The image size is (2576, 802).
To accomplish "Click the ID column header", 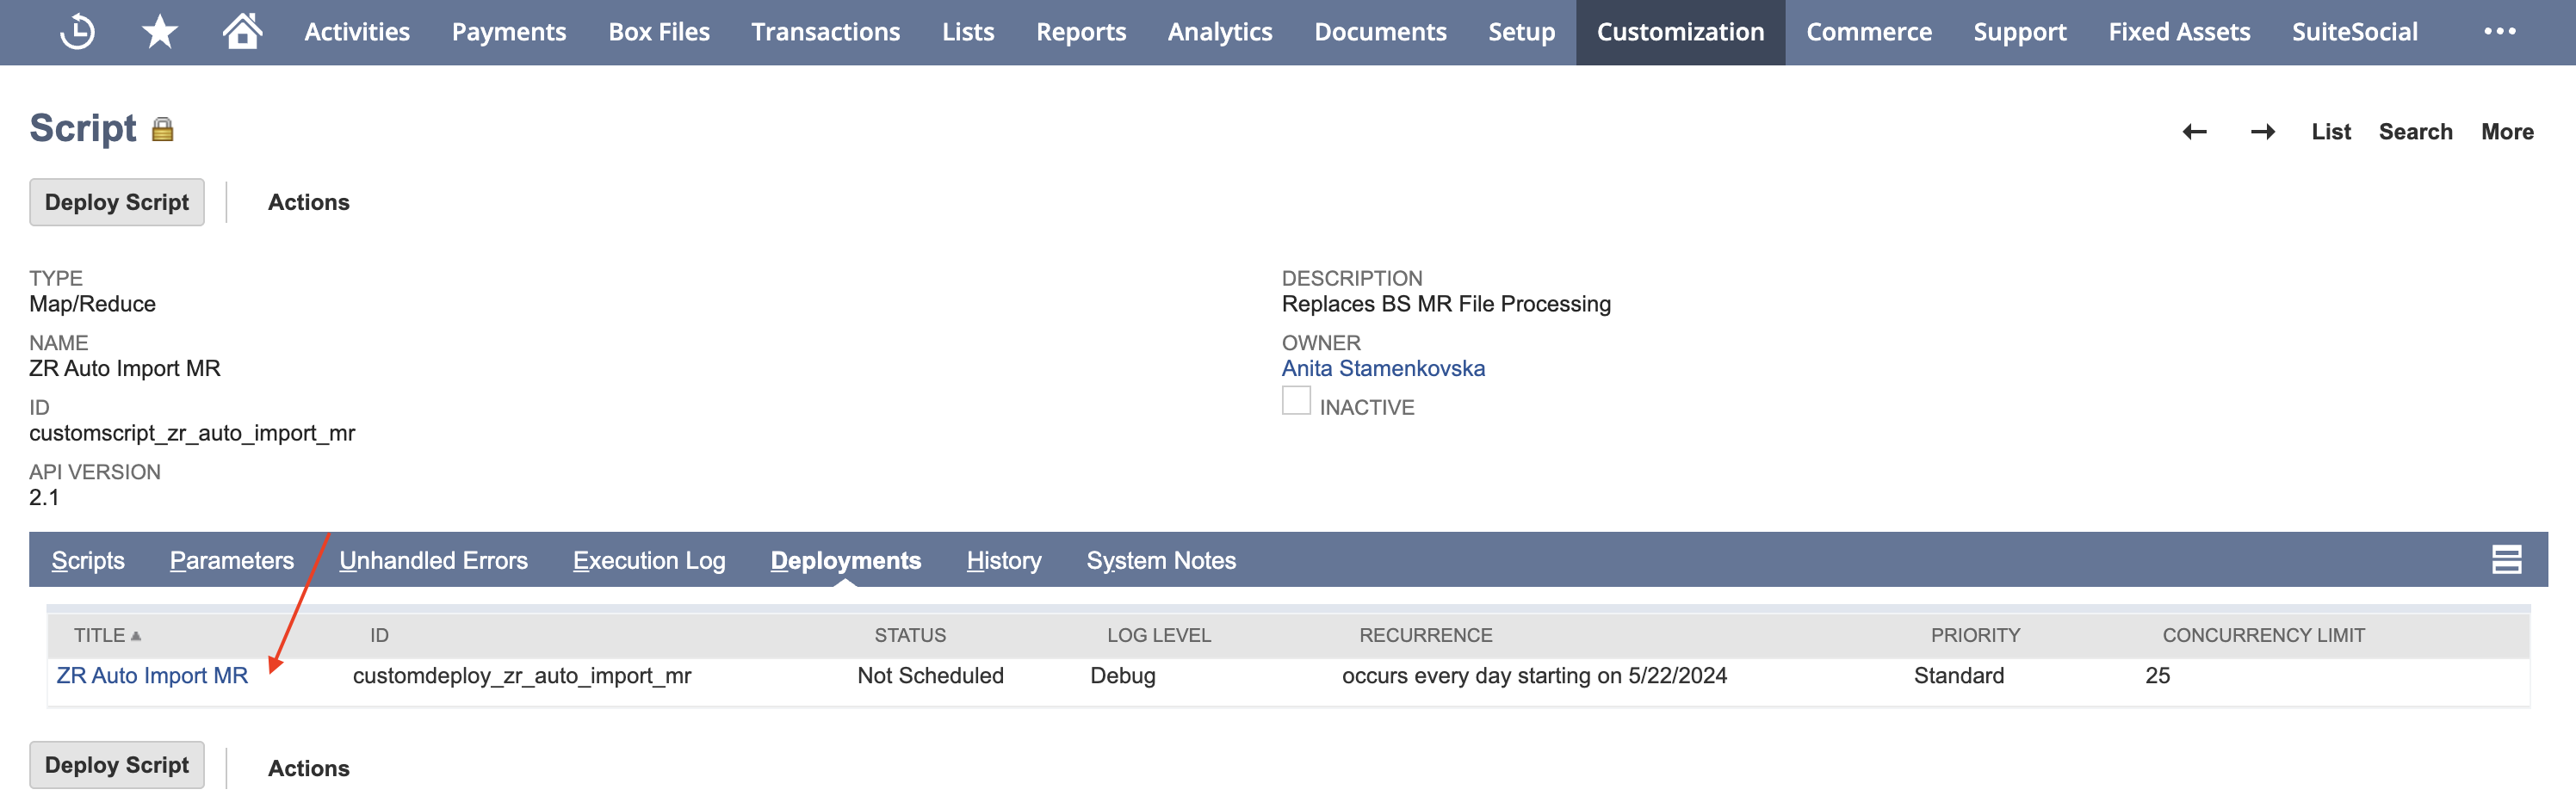I will 379,635.
